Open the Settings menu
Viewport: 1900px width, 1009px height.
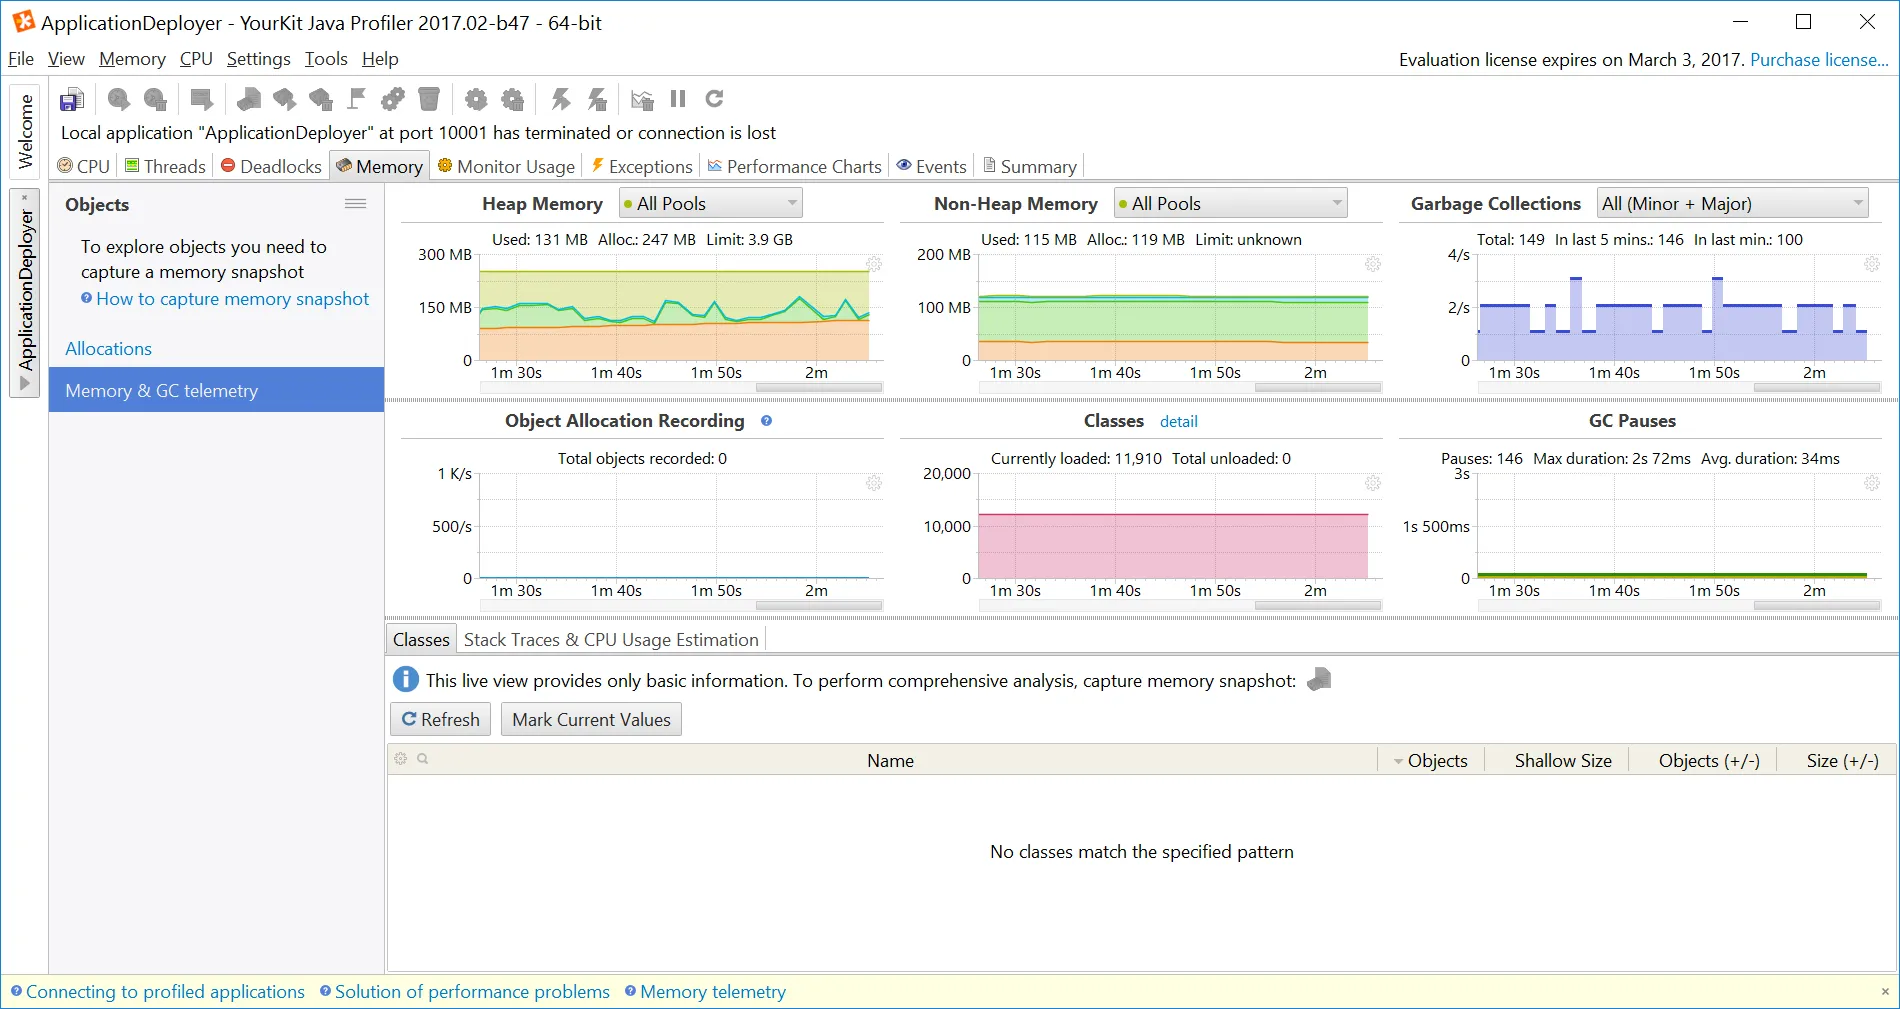pyautogui.click(x=258, y=59)
